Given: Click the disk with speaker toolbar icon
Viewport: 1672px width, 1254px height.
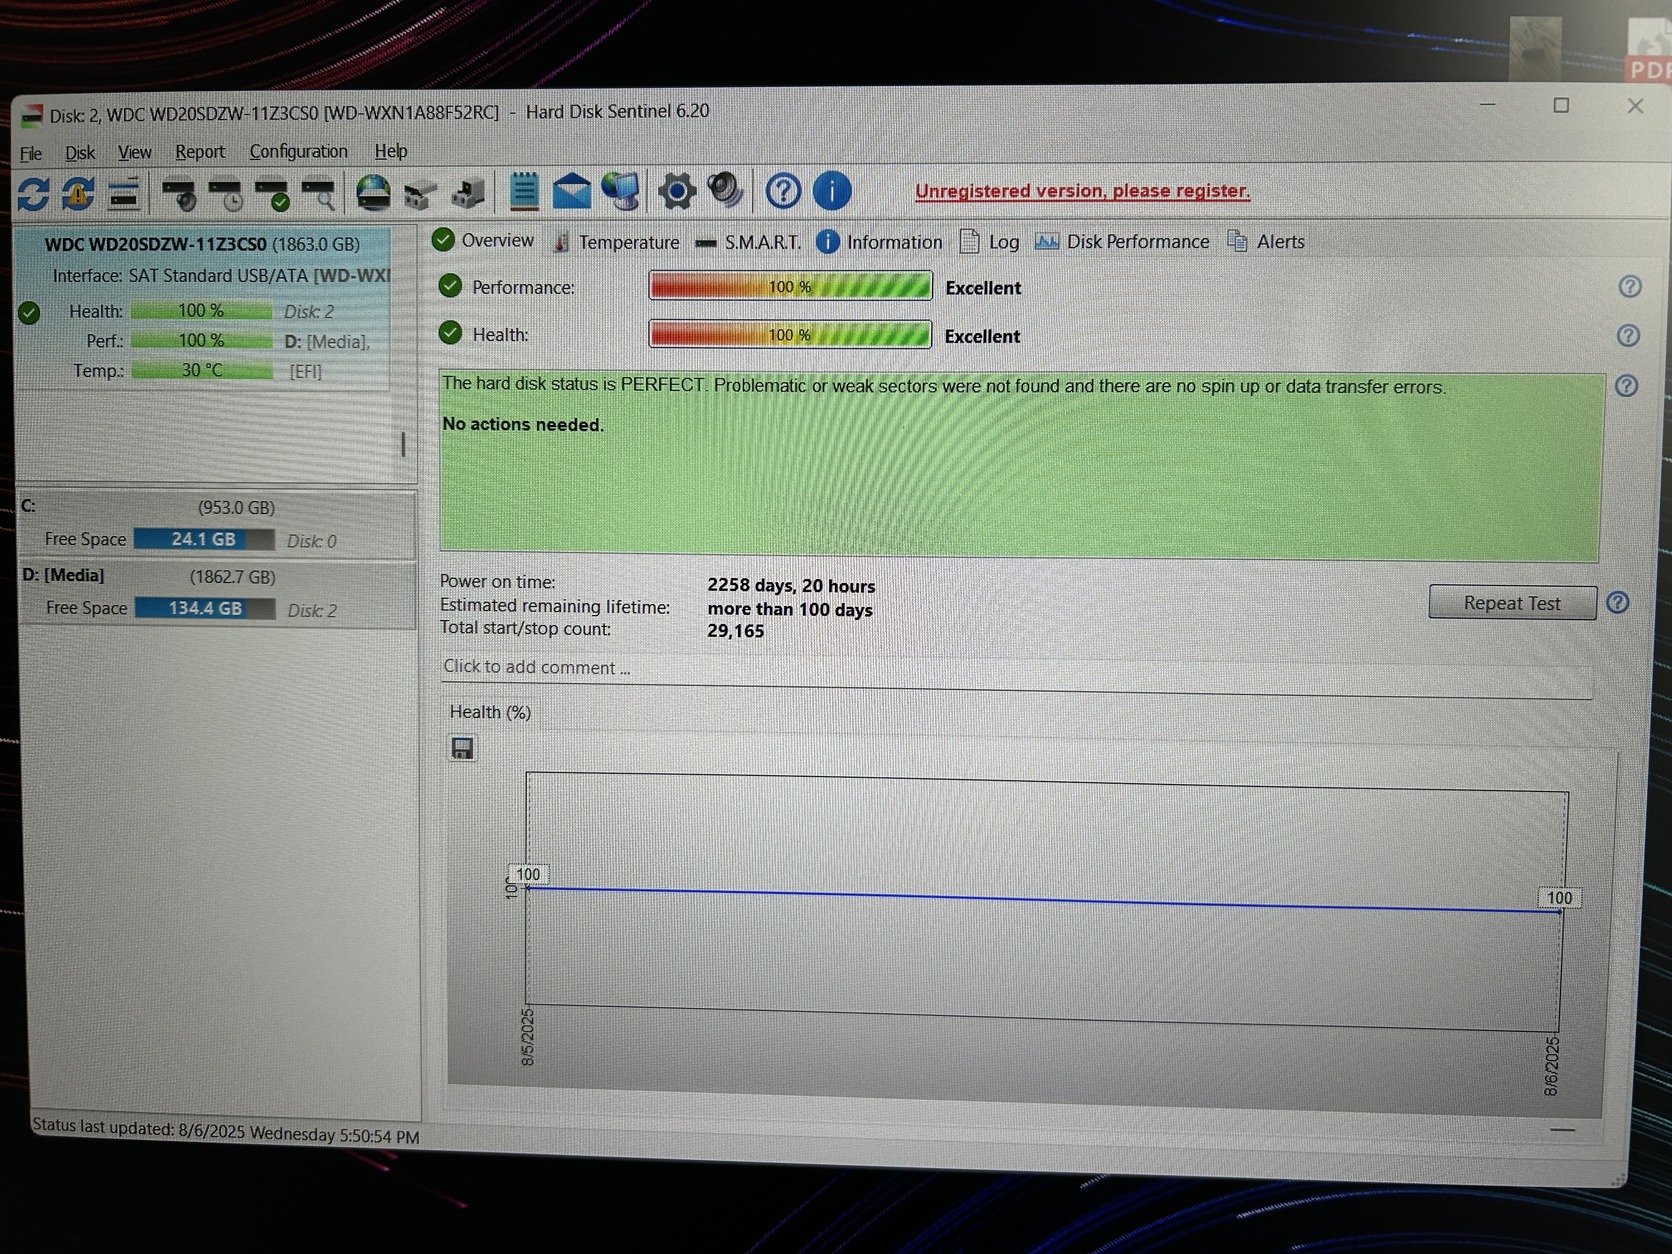Looking at the screenshot, I should [x=179, y=194].
